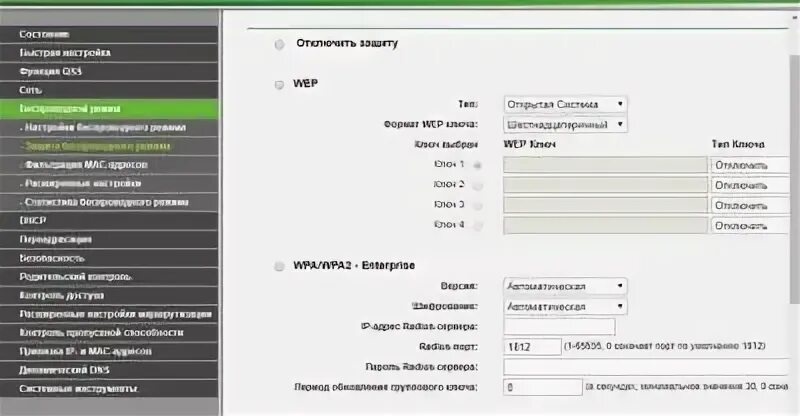
Task: Choose the 'Ключ 2' radio button
Action: (x=478, y=185)
